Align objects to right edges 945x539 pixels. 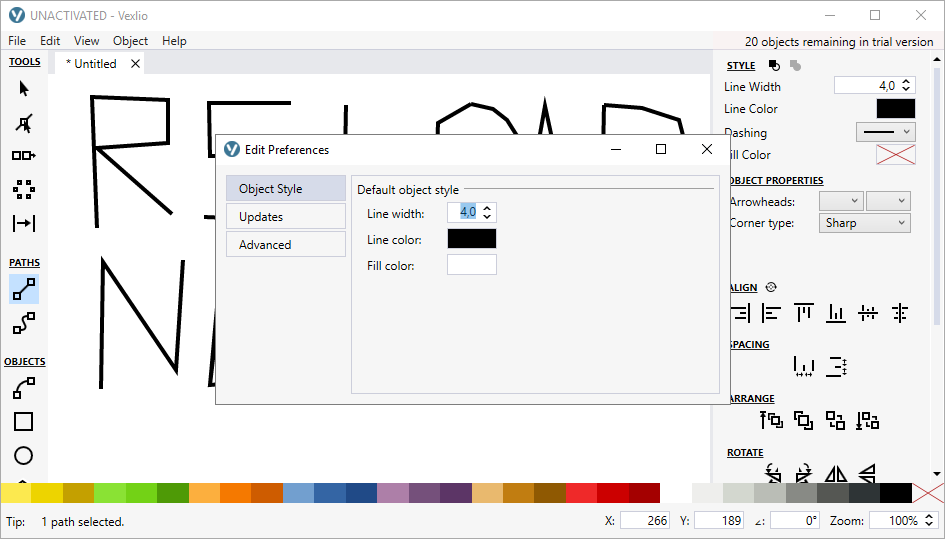pos(741,313)
